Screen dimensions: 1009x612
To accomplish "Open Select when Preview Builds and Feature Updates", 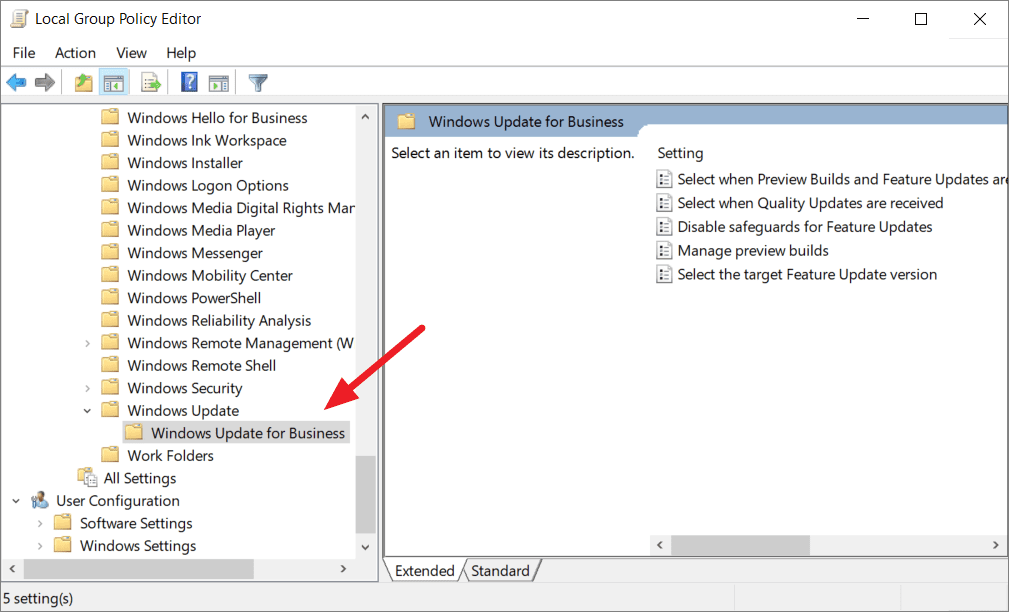I will [842, 179].
